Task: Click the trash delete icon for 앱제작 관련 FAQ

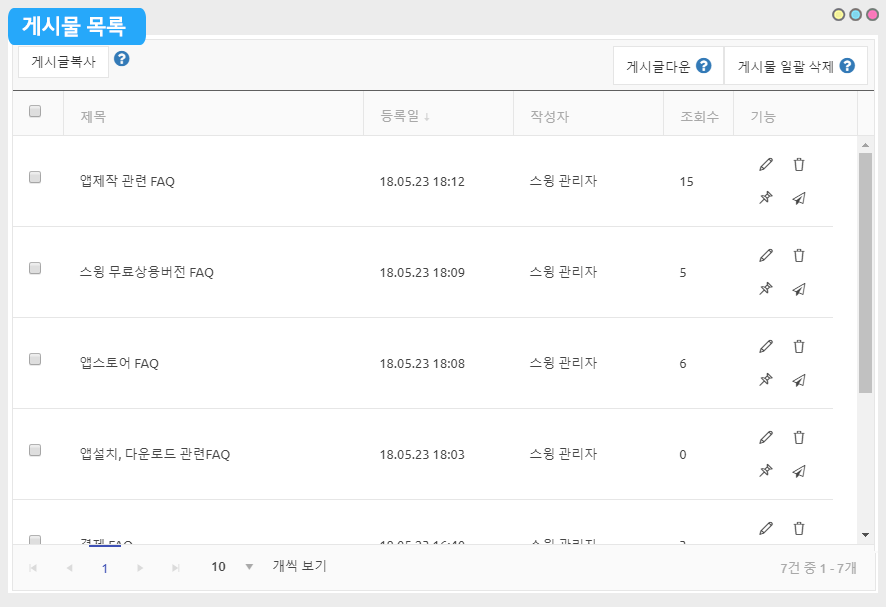Action: pos(798,164)
